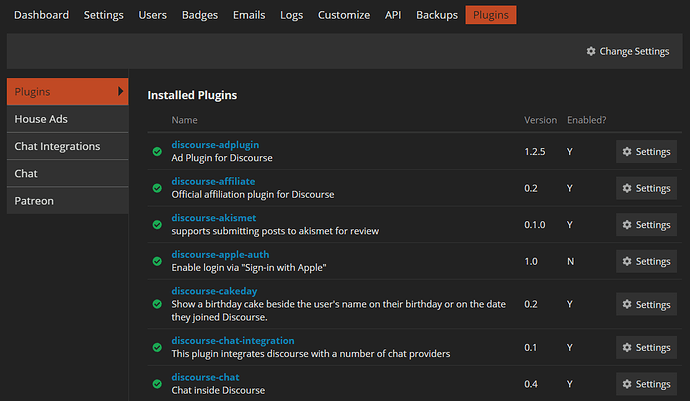Switch to the Badges tab

[200, 15]
